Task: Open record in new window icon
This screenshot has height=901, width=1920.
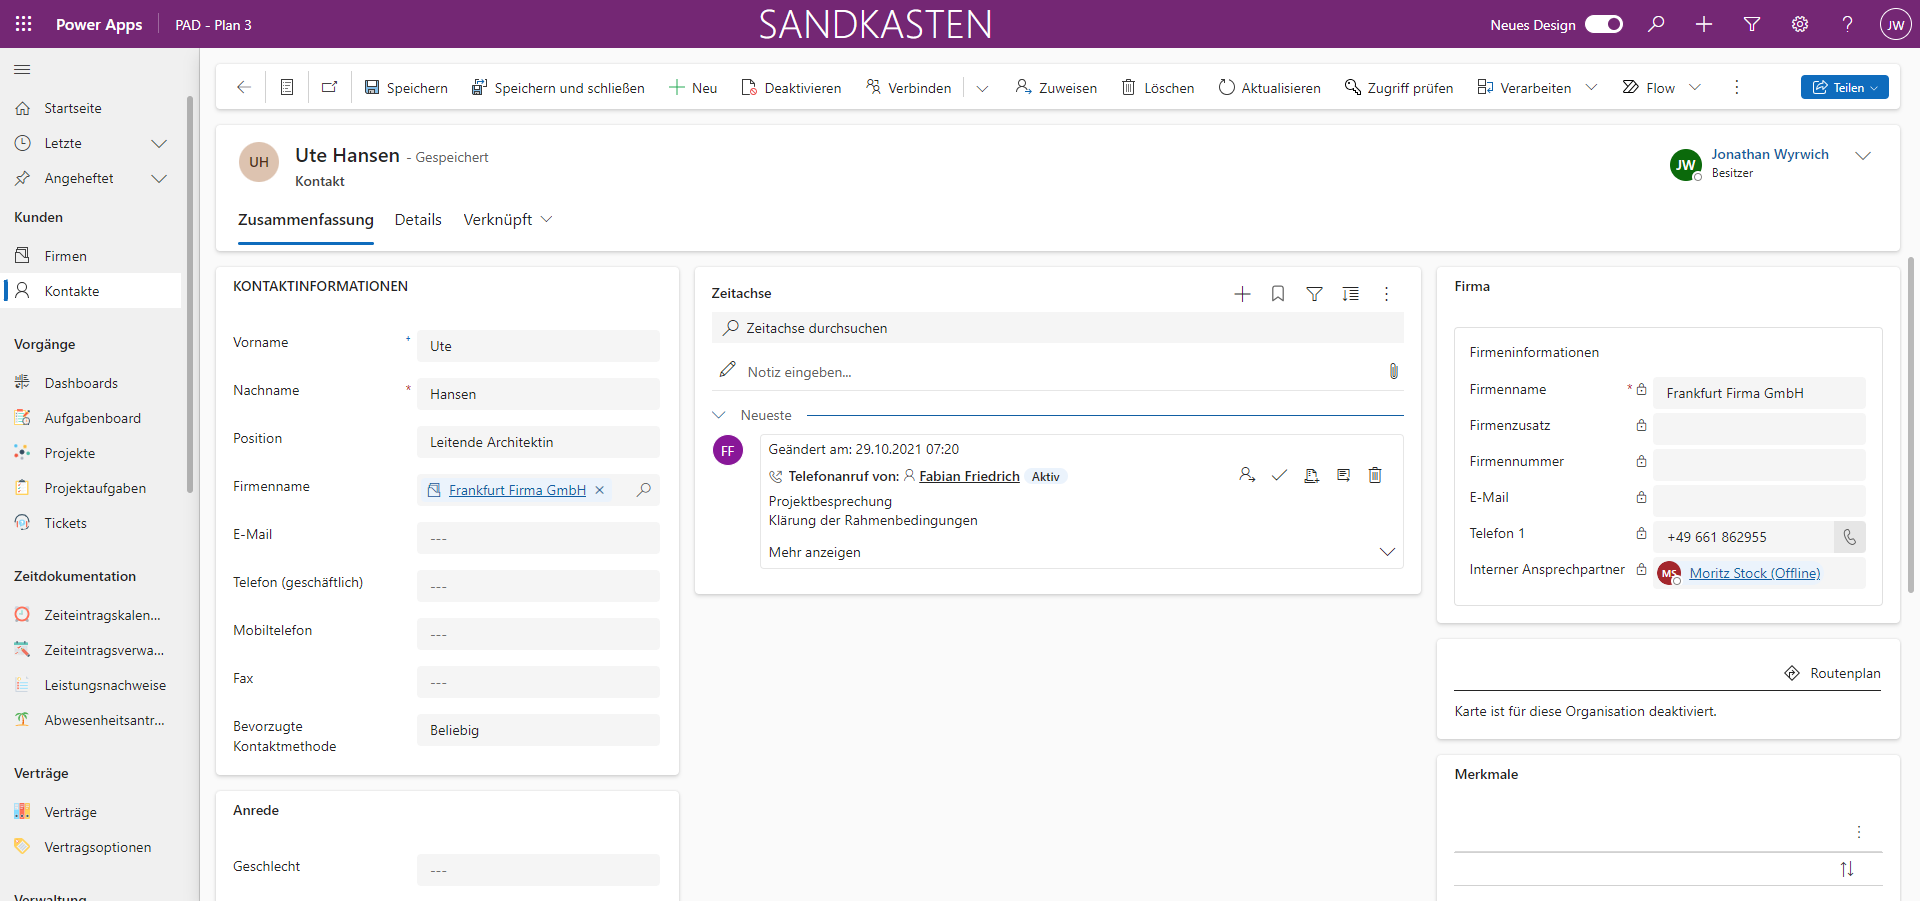Action: click(329, 87)
